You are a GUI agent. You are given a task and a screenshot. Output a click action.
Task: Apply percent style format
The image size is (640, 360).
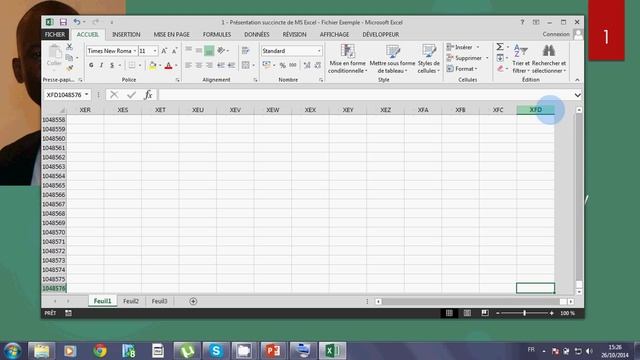[282, 65]
